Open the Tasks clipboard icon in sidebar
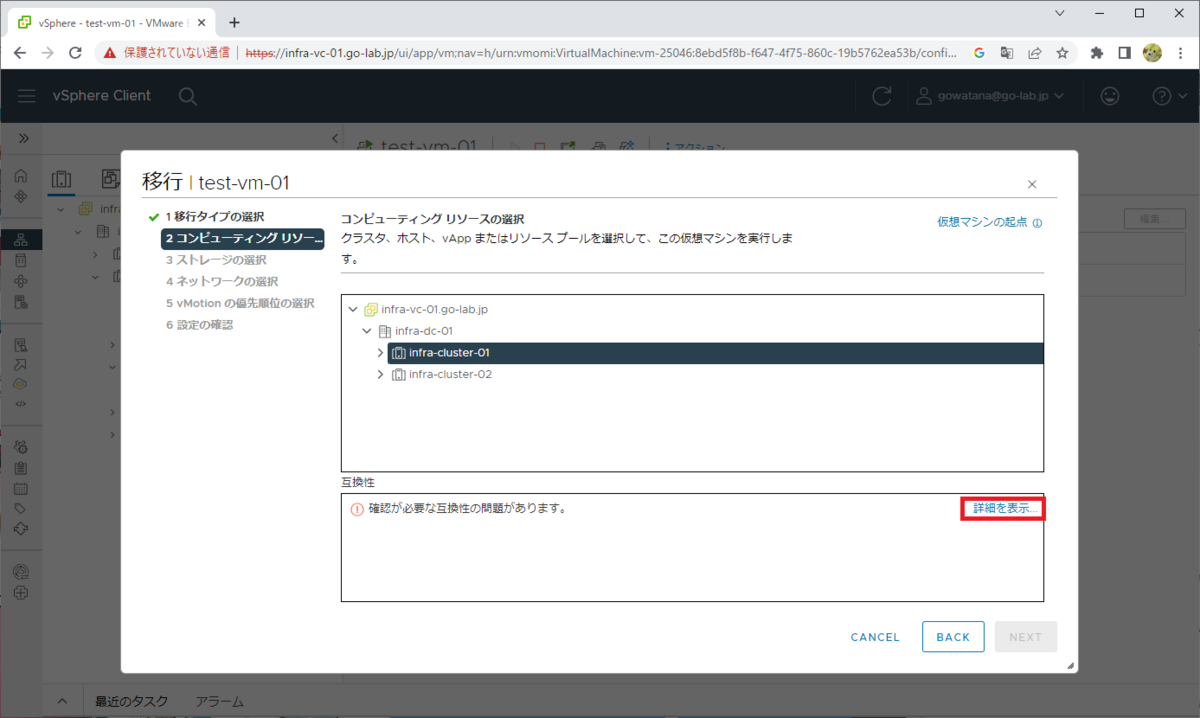The image size is (1200, 718). (21, 468)
